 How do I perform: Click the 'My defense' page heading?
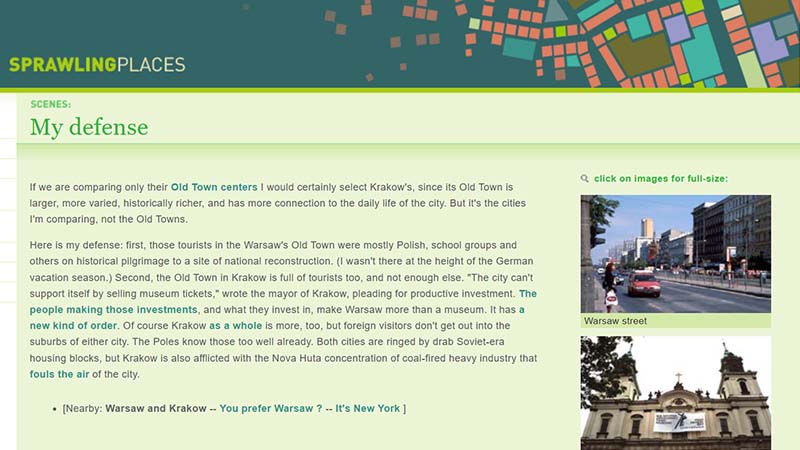pos(89,127)
